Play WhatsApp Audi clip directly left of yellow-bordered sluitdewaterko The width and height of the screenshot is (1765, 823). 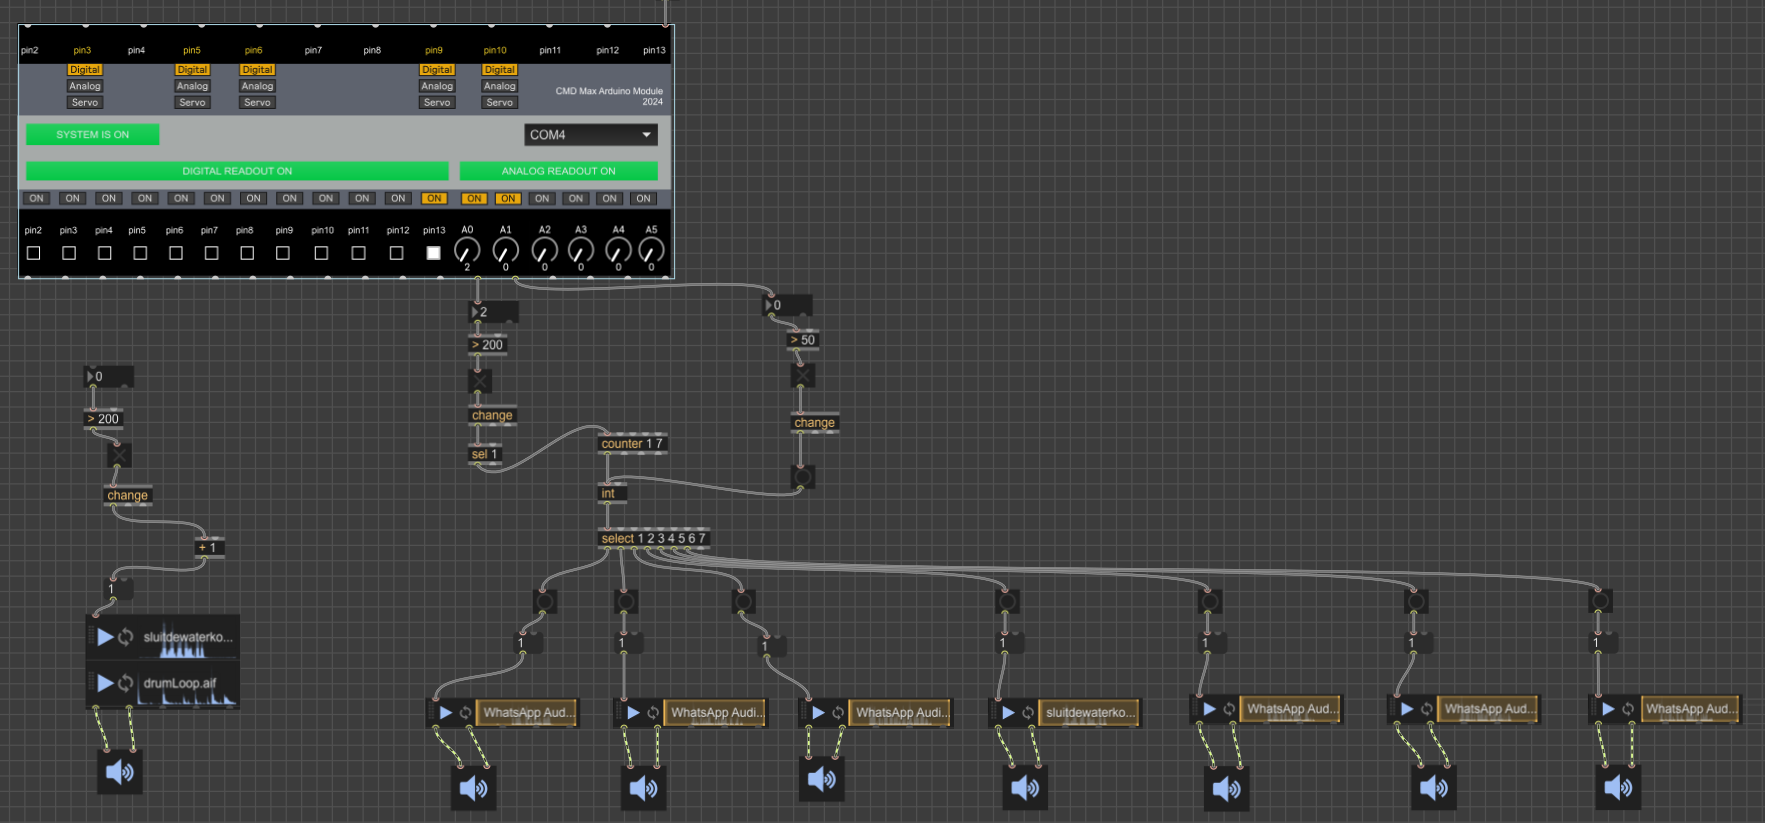(x=819, y=713)
